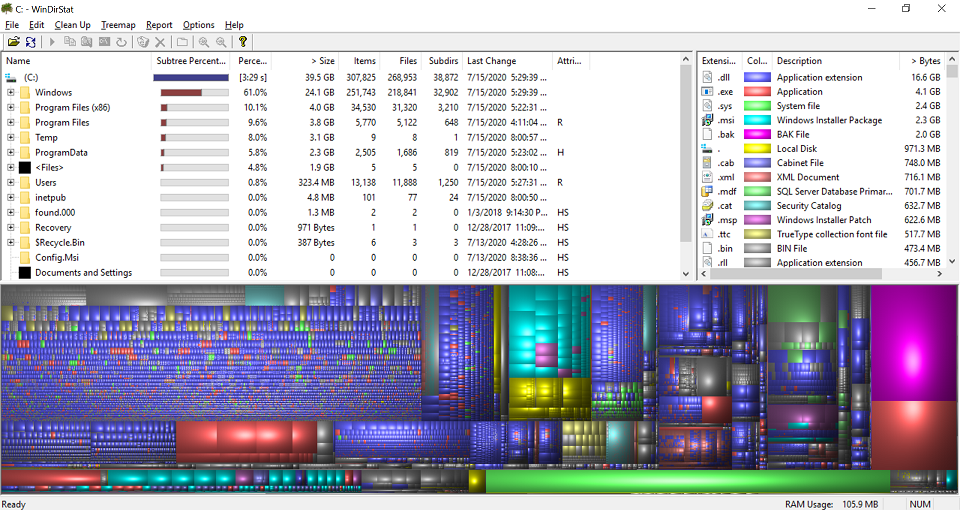
Task: Click the Select Parent folder icon
Action: tap(182, 42)
